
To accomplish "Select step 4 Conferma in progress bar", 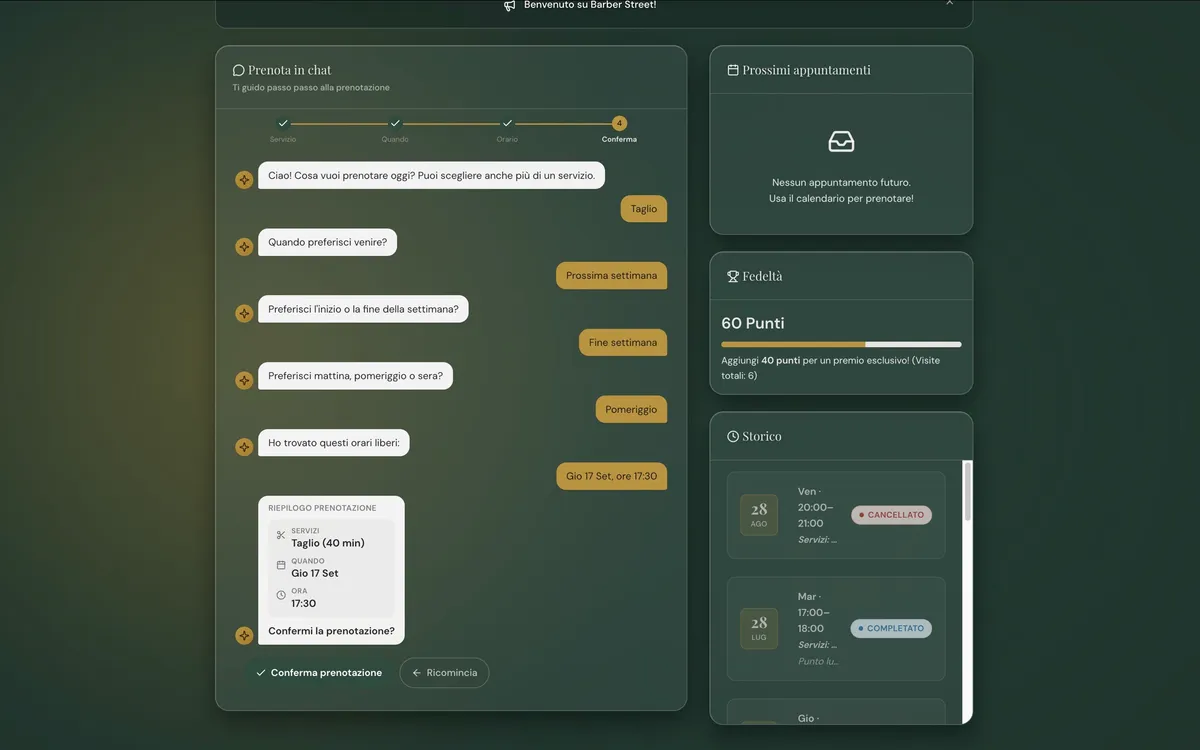I will 619,123.
